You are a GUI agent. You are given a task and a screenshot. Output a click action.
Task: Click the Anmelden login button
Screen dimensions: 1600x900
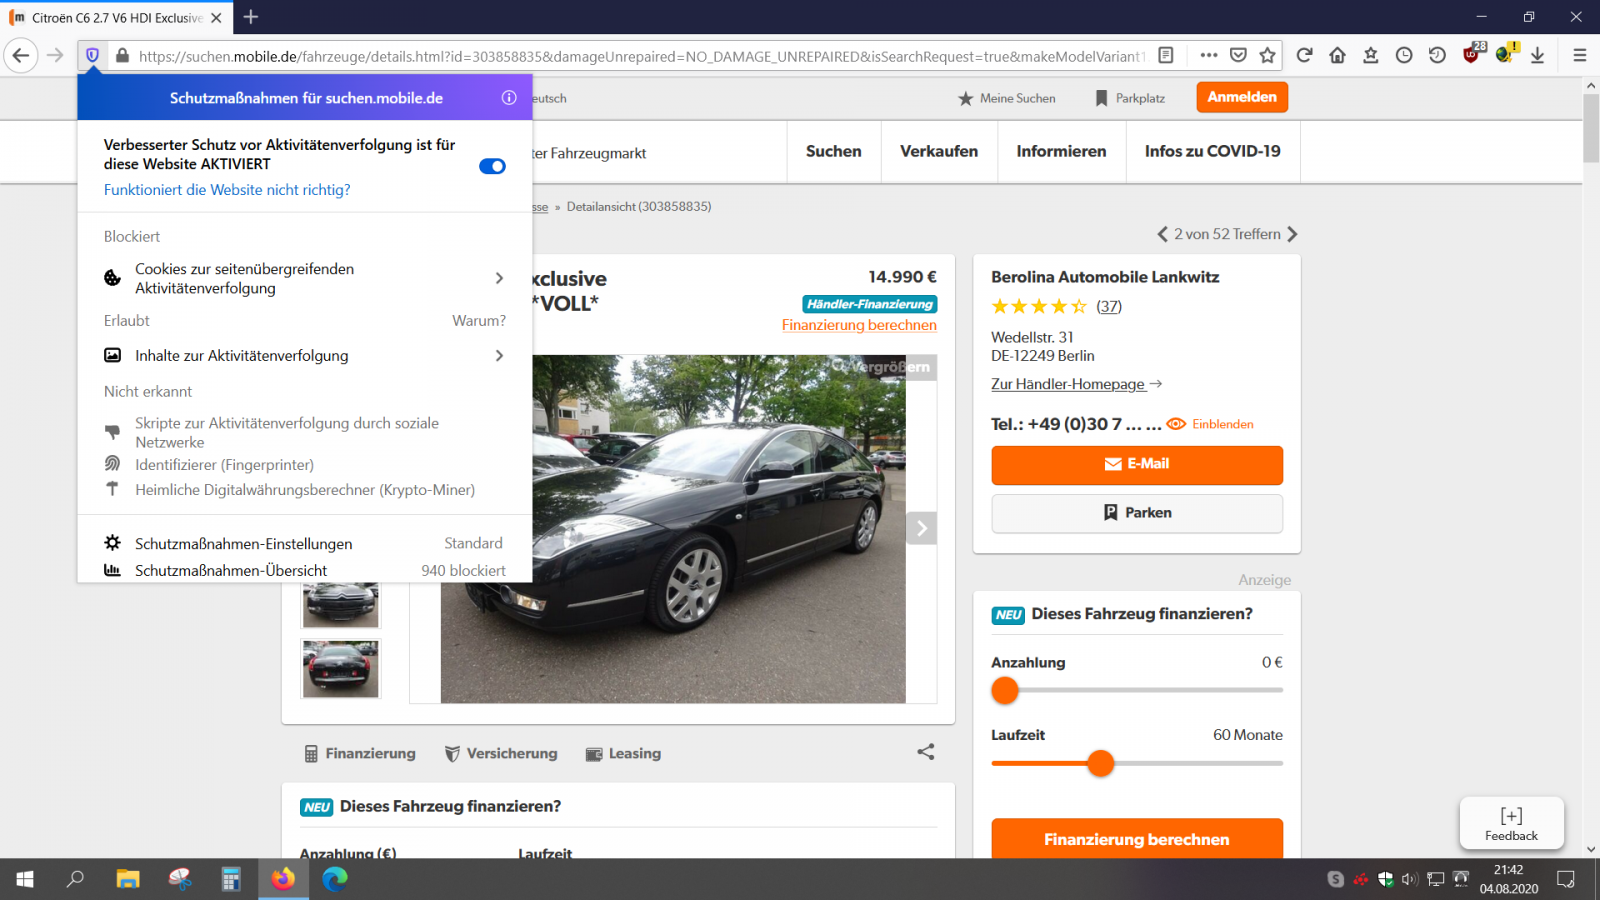1242,97
